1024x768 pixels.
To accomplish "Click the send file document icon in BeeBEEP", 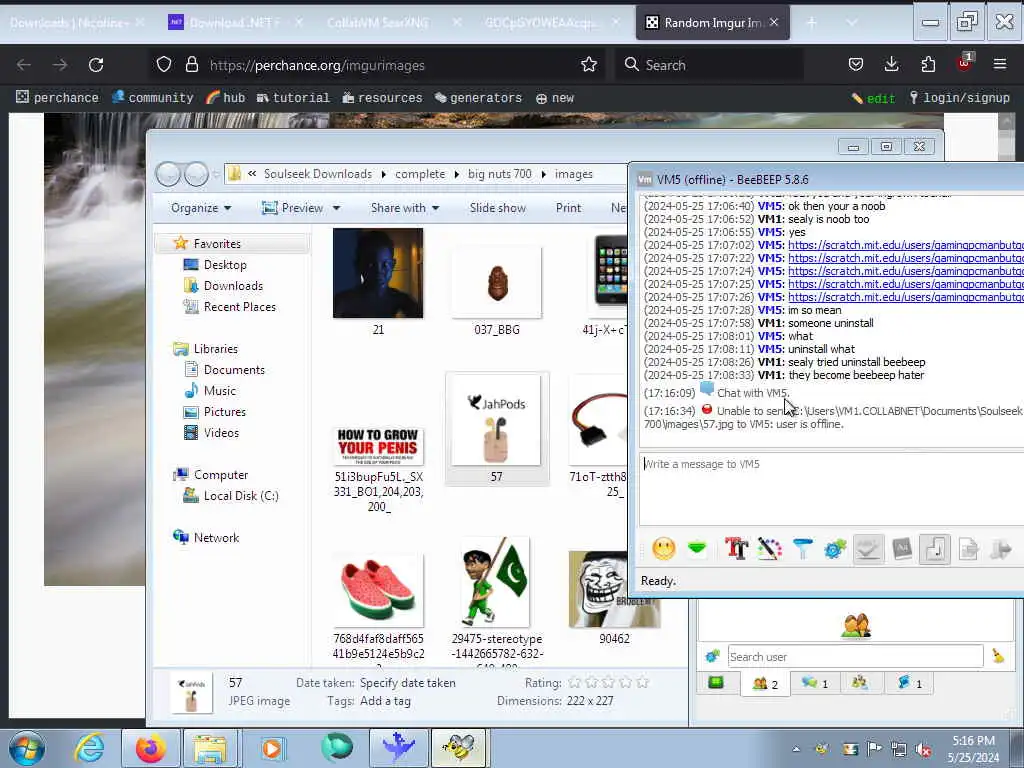I will (968, 549).
